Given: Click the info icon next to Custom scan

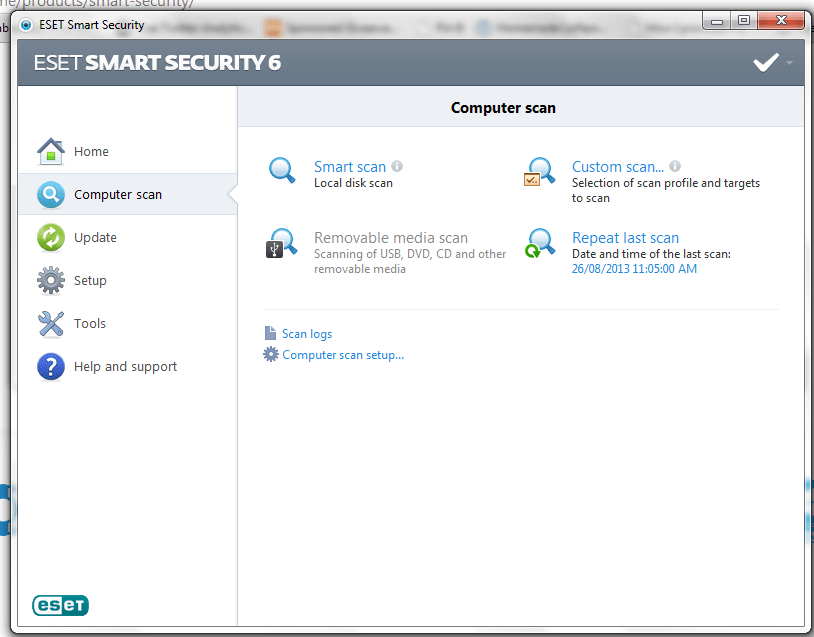Looking at the screenshot, I should coord(675,166).
